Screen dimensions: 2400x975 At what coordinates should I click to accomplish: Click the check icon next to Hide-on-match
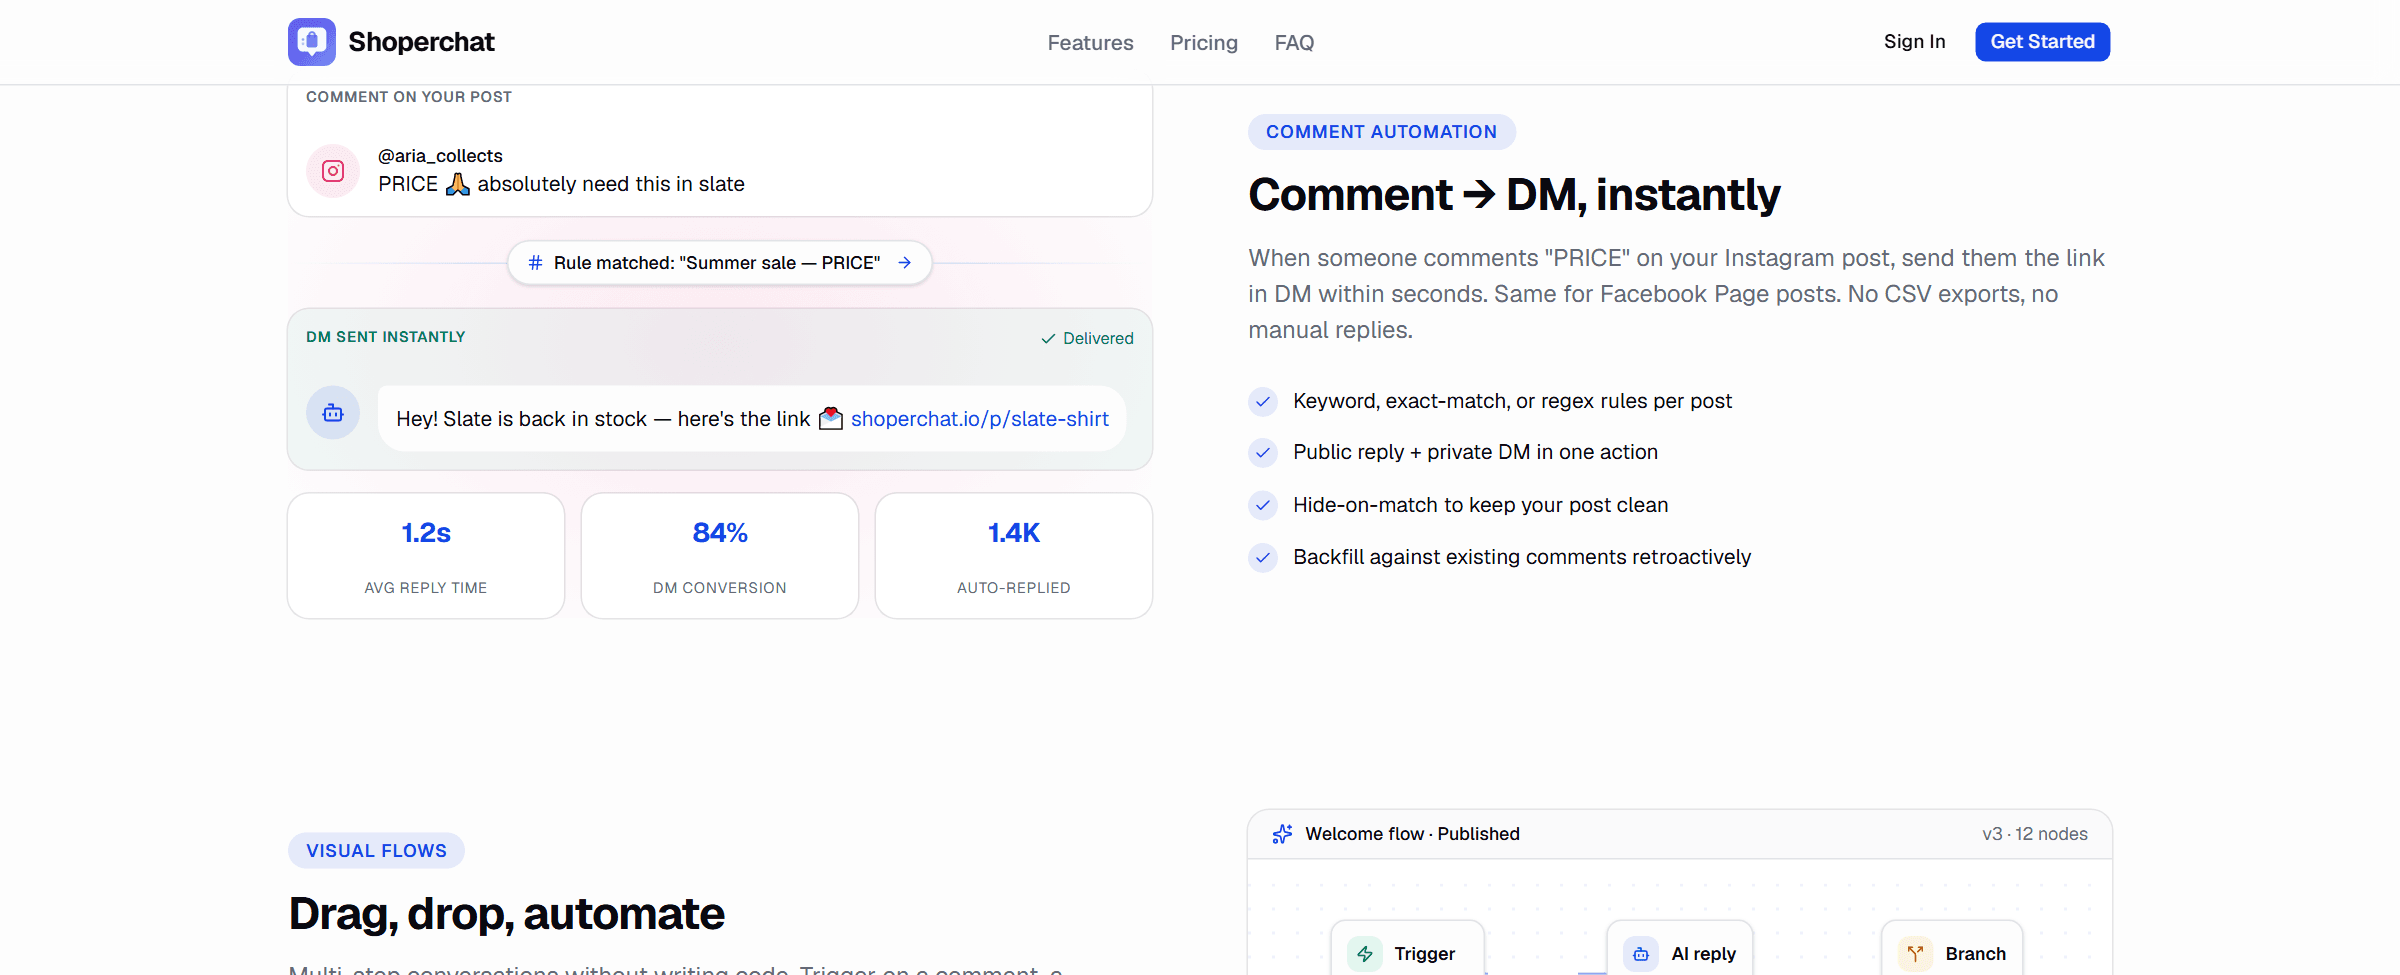[1263, 505]
